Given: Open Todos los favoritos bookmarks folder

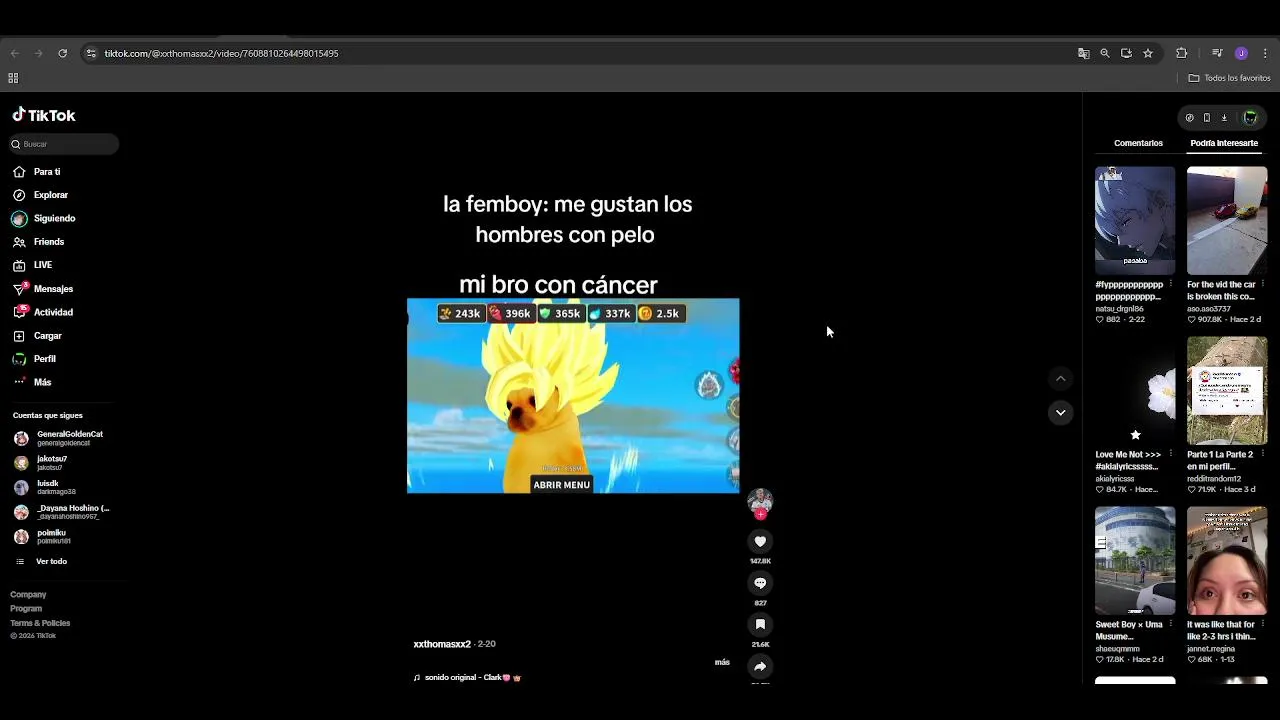Looking at the screenshot, I should (1229, 78).
